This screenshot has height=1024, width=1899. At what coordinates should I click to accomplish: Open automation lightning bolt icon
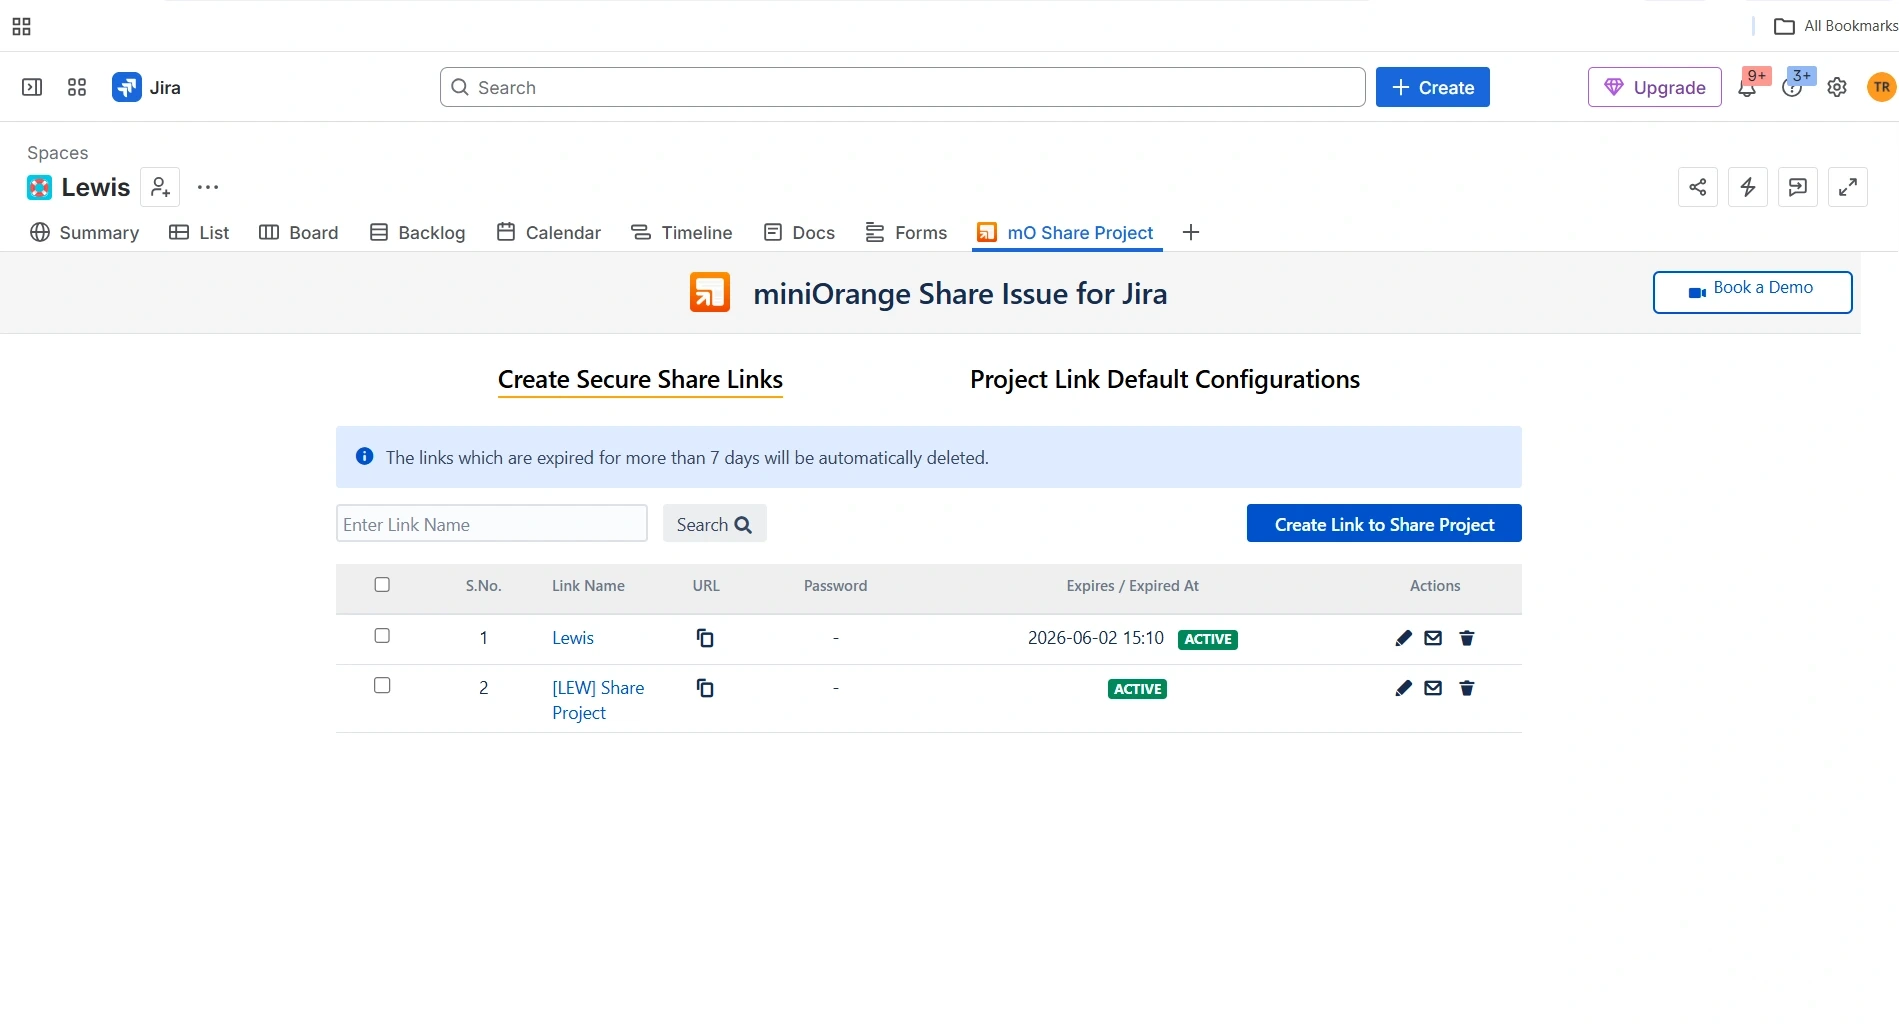click(x=1748, y=187)
